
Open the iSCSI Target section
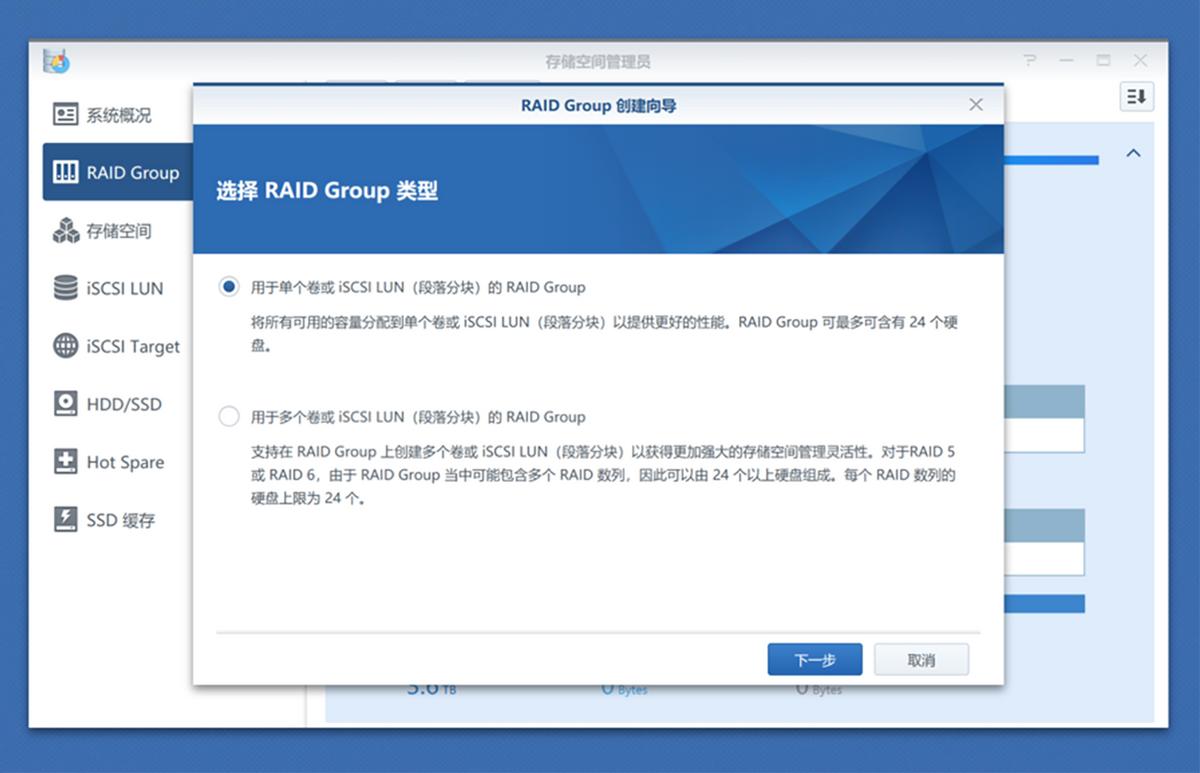[x=113, y=346]
